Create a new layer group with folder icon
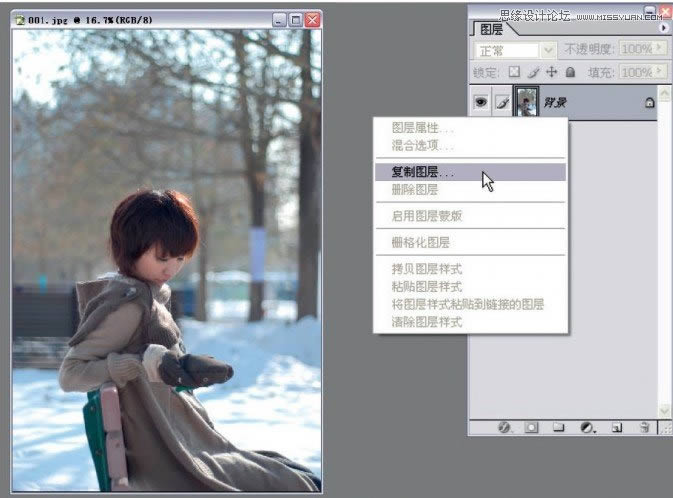The image size is (673, 498). coord(559,427)
